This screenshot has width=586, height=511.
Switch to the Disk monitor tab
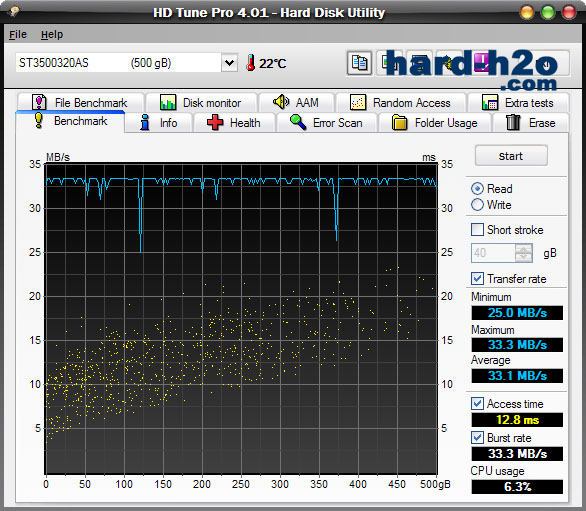[201, 102]
